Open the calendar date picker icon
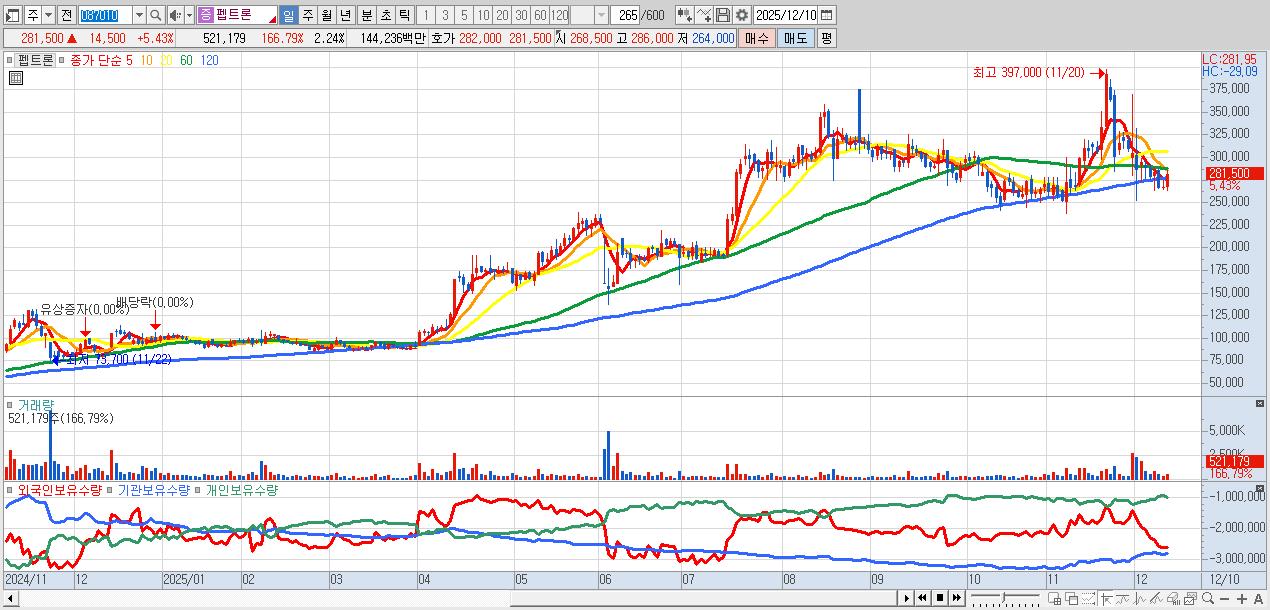This screenshot has width=1270, height=610. [826, 15]
